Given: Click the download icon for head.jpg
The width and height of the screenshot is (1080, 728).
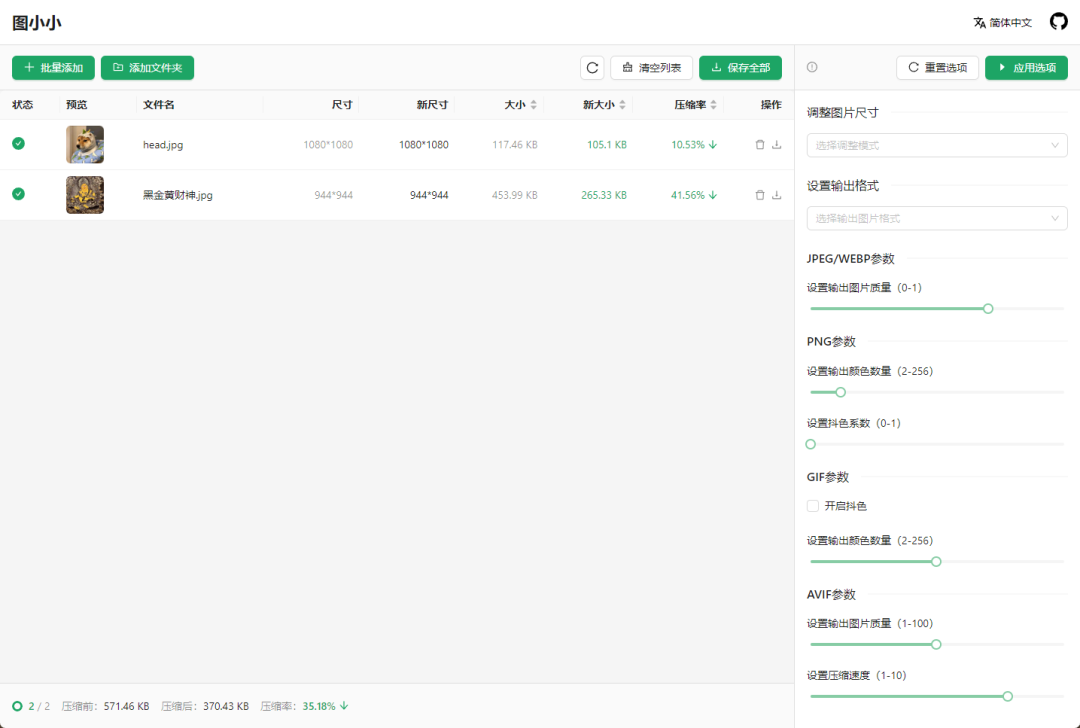Looking at the screenshot, I should 778,144.
